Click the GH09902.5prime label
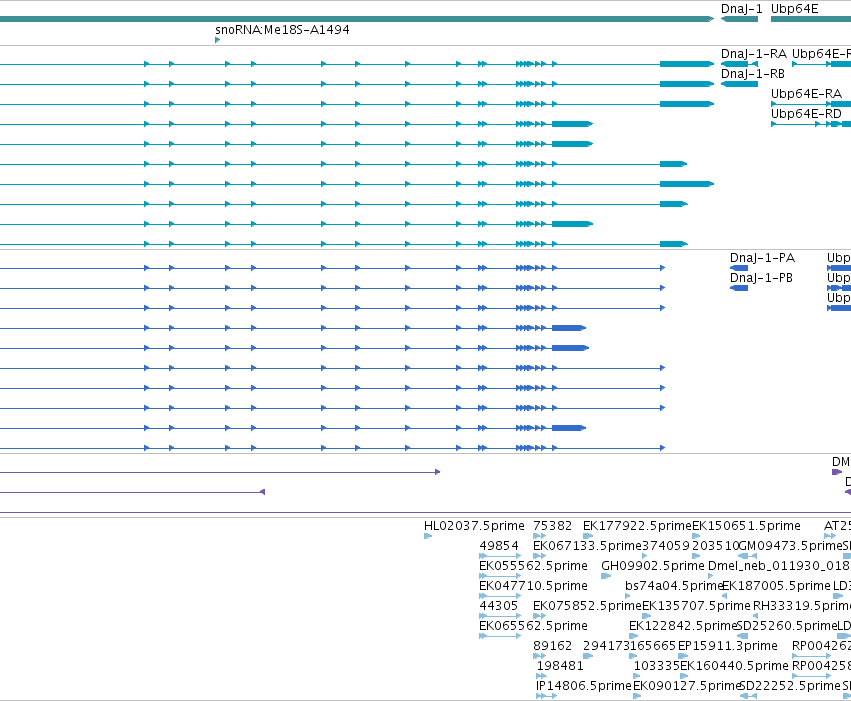Screen dimensions: 851x701 pos(653,566)
